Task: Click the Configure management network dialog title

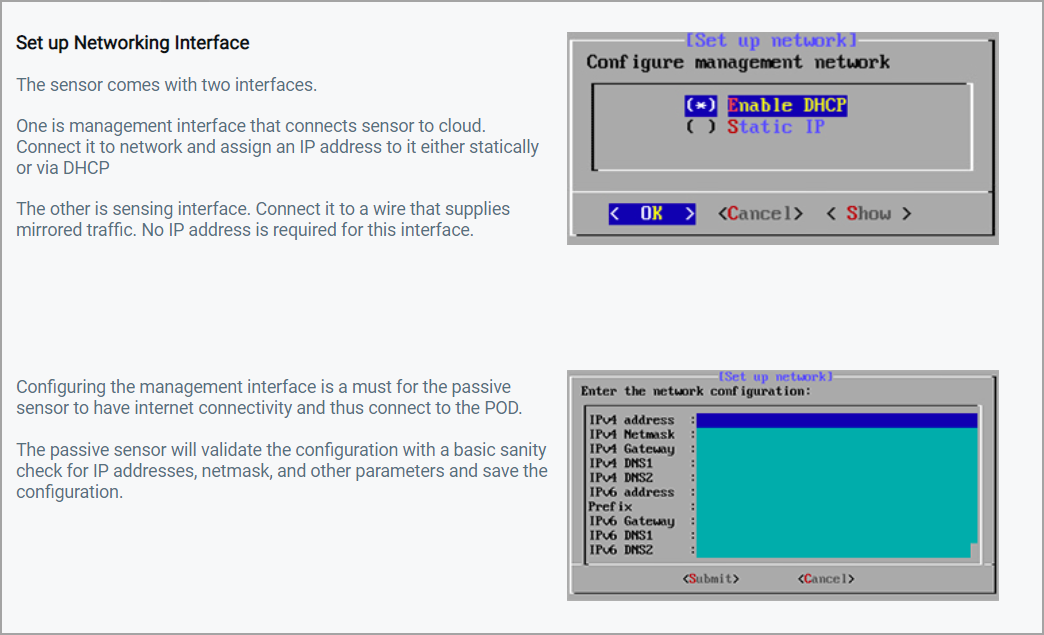Action: [x=737, y=62]
